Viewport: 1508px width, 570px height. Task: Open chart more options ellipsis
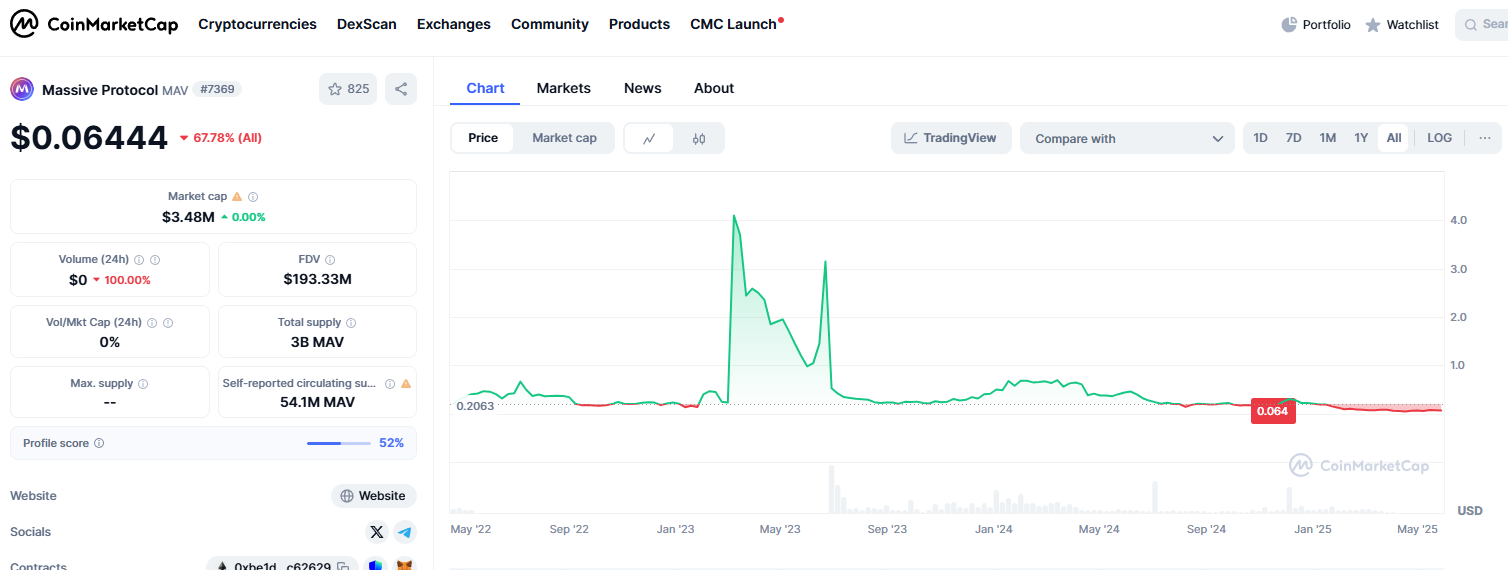coord(1484,138)
